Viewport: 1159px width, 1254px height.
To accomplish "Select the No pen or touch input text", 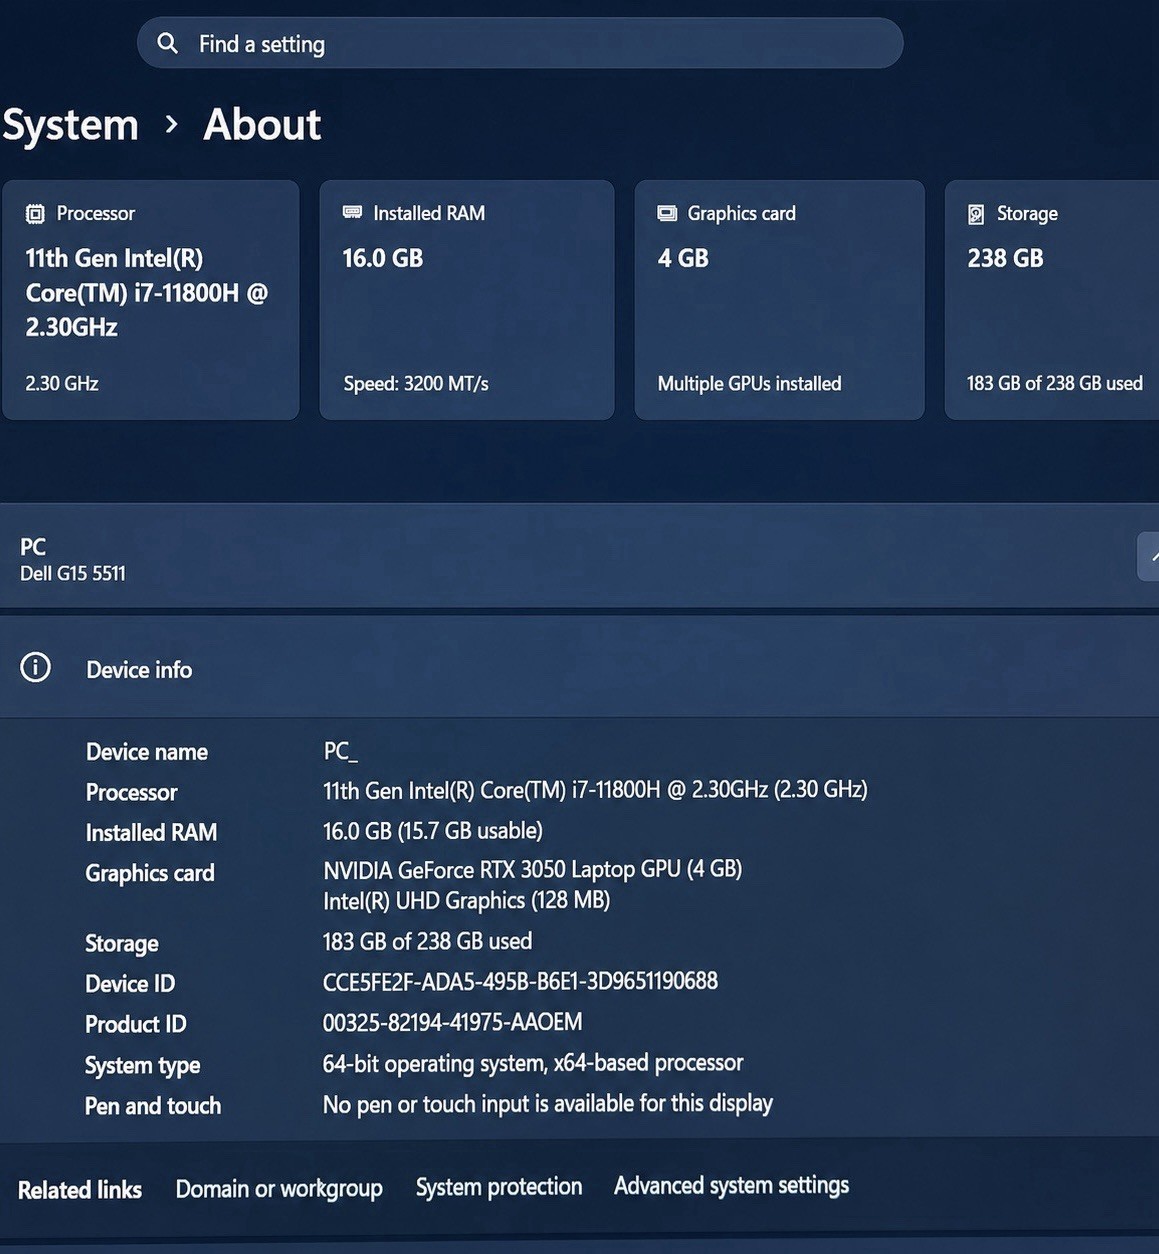I will (x=548, y=1104).
